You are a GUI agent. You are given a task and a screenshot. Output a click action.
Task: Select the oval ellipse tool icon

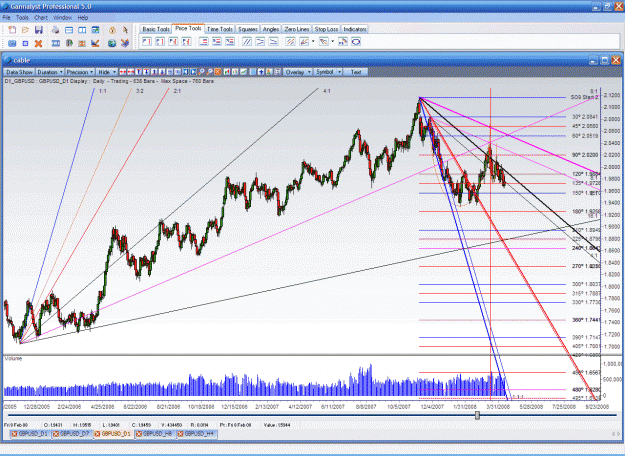(356, 41)
